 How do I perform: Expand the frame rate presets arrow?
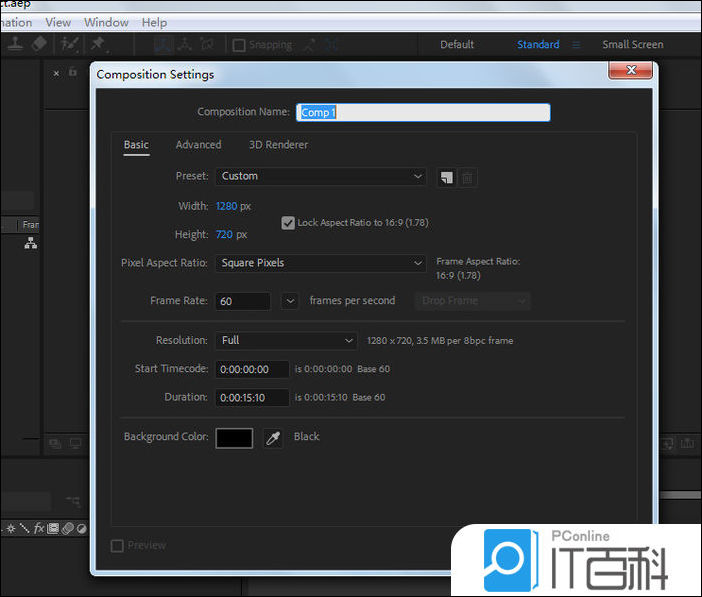pos(290,301)
